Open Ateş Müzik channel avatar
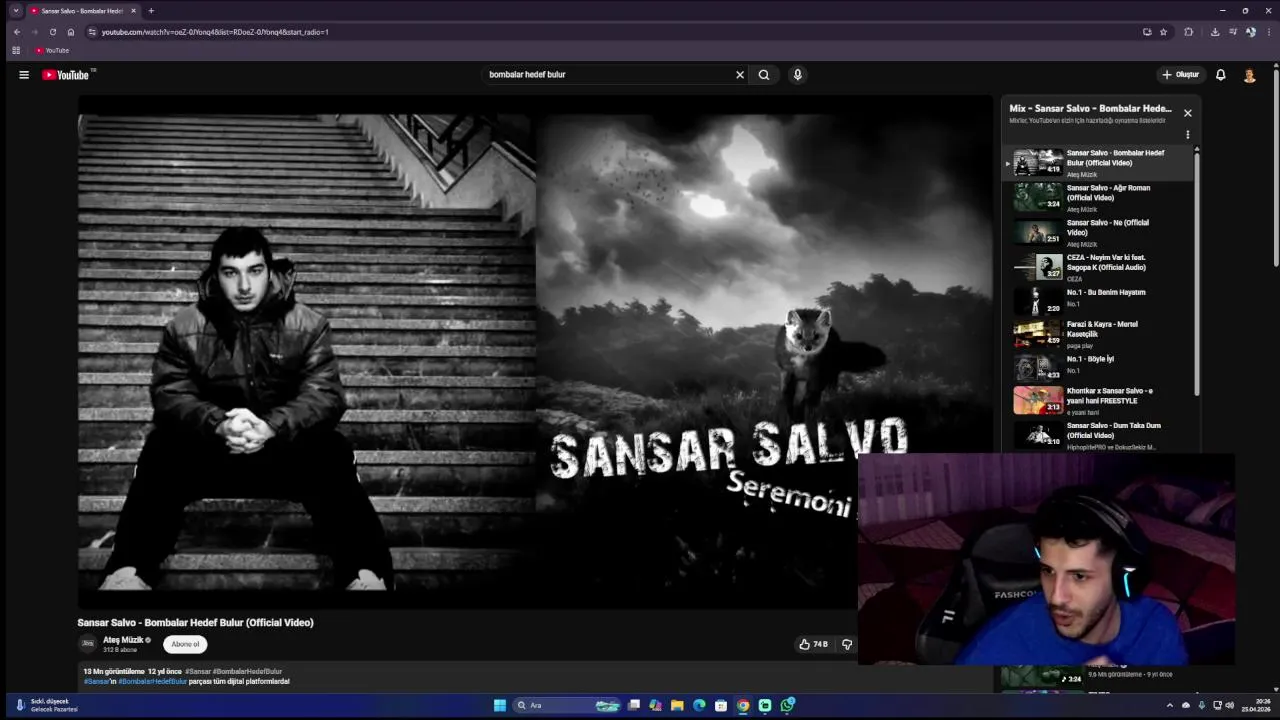Image resolution: width=1280 pixels, height=720 pixels. (x=87, y=644)
